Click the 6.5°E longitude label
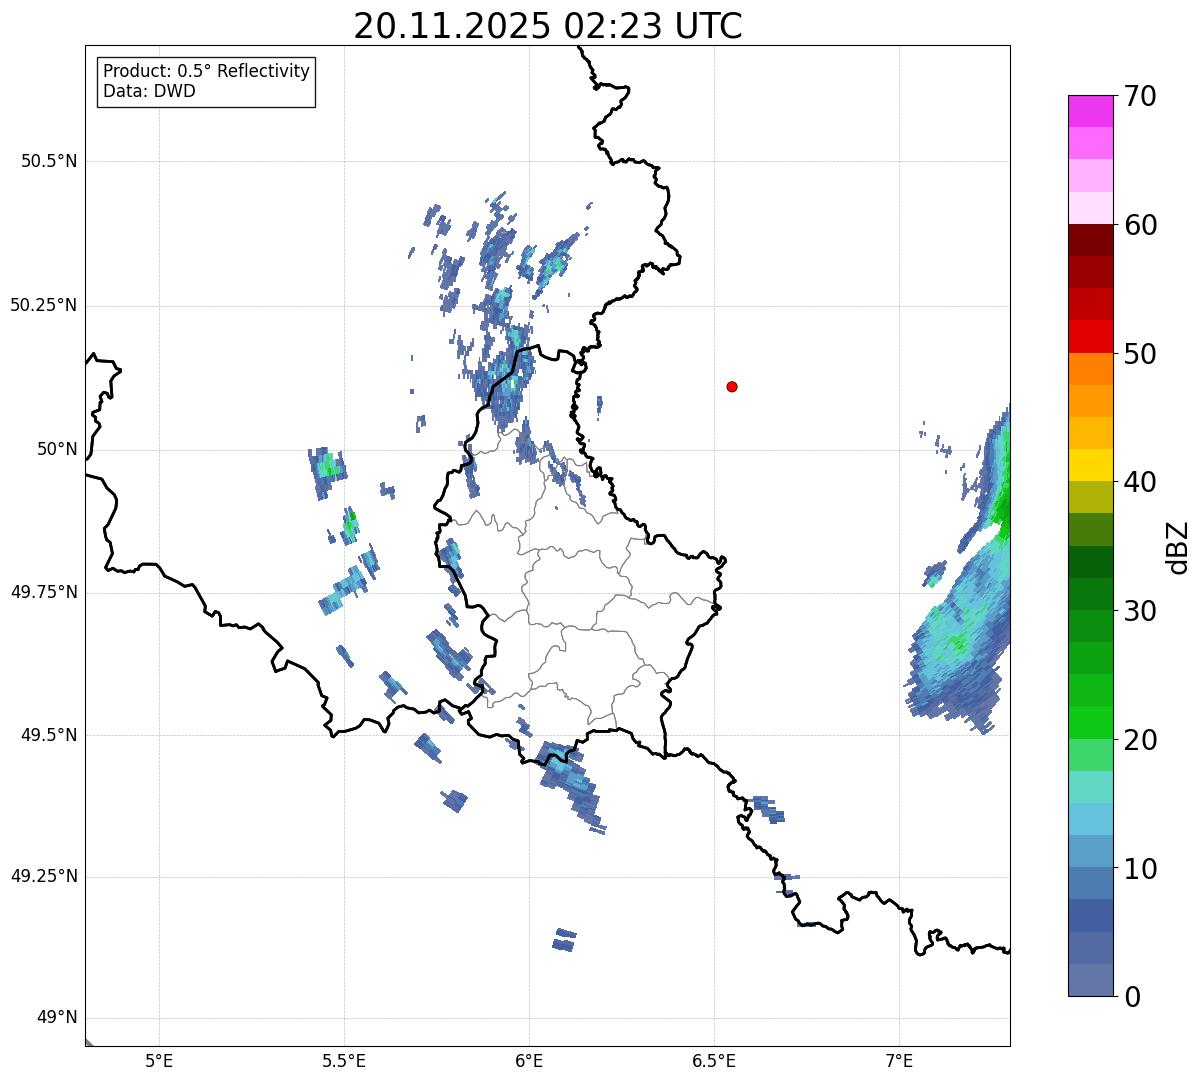This screenshot has height=1081, width=1202. point(714,1061)
